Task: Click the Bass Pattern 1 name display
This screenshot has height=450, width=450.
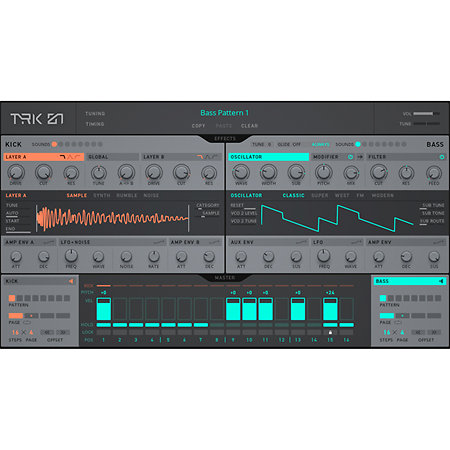Action: 224,113
